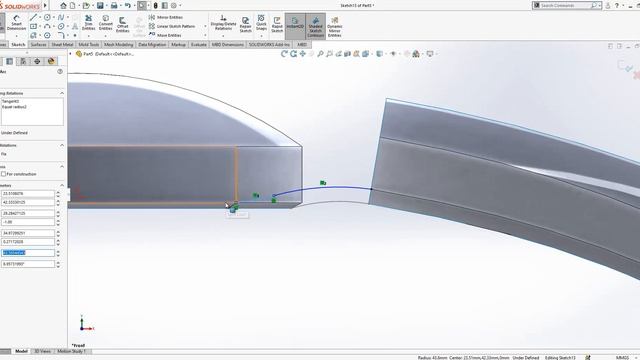The width and height of the screenshot is (640, 360).
Task: Switch to the Mesh Modeling ribbon tab
Action: [x=118, y=44]
